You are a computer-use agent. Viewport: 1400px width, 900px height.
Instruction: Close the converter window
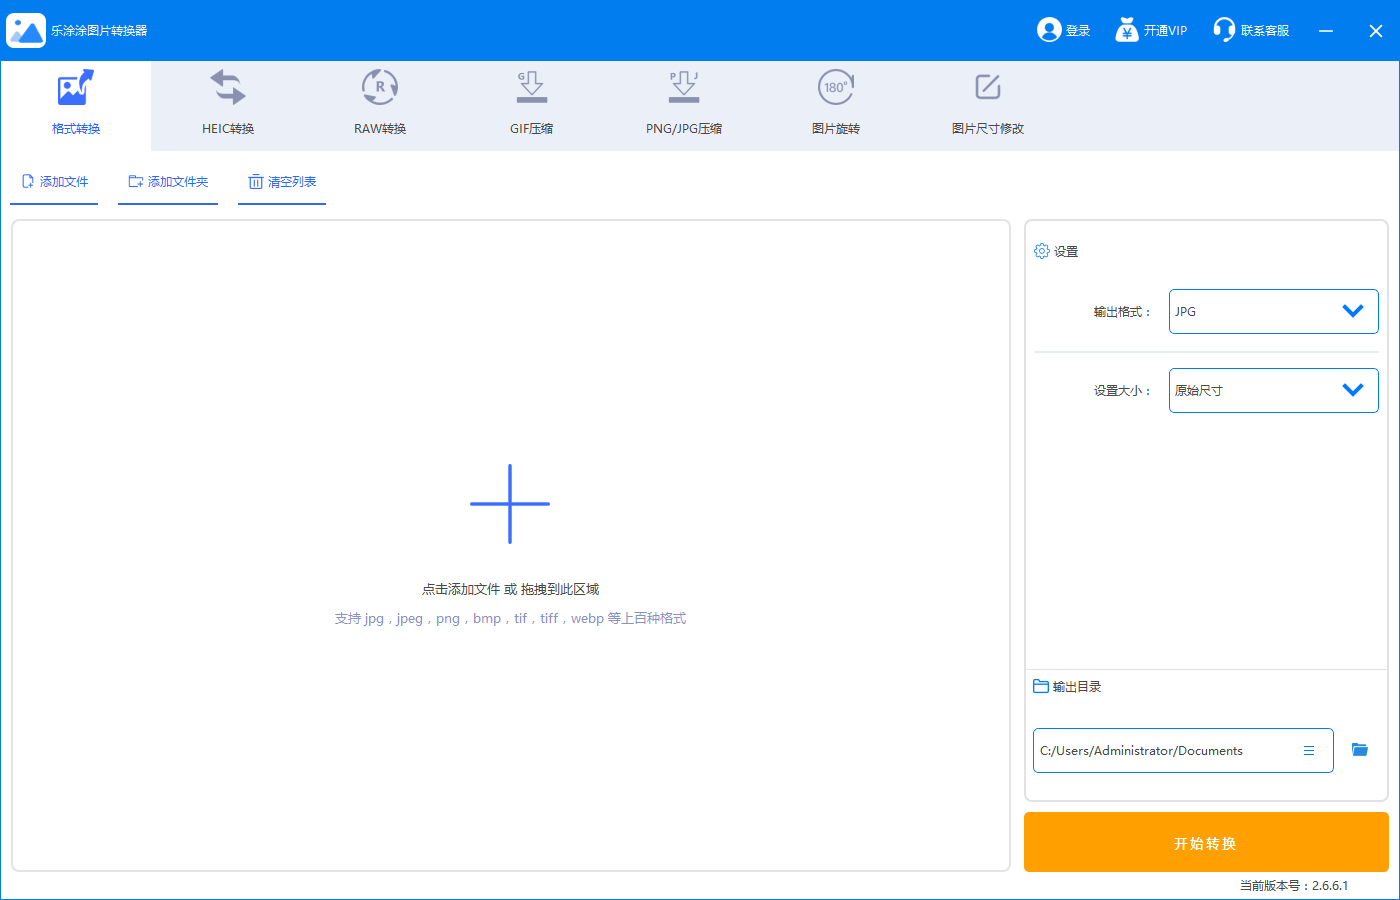pyautogui.click(x=1376, y=31)
